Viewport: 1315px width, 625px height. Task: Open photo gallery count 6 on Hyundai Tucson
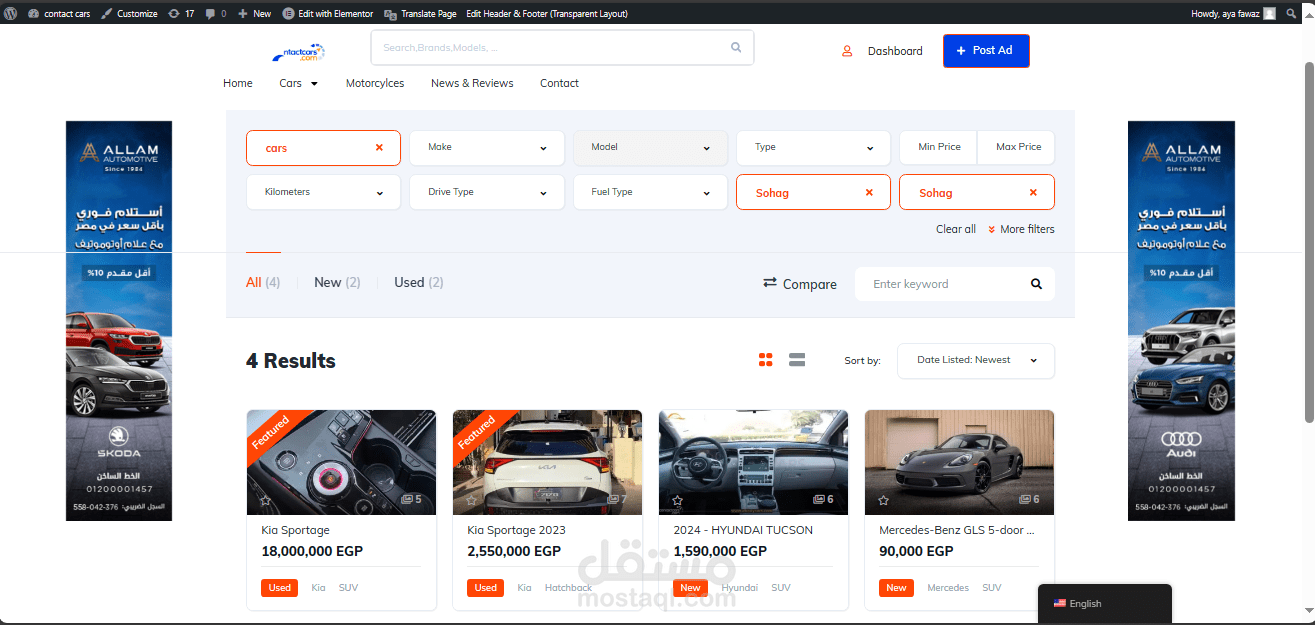(x=823, y=499)
